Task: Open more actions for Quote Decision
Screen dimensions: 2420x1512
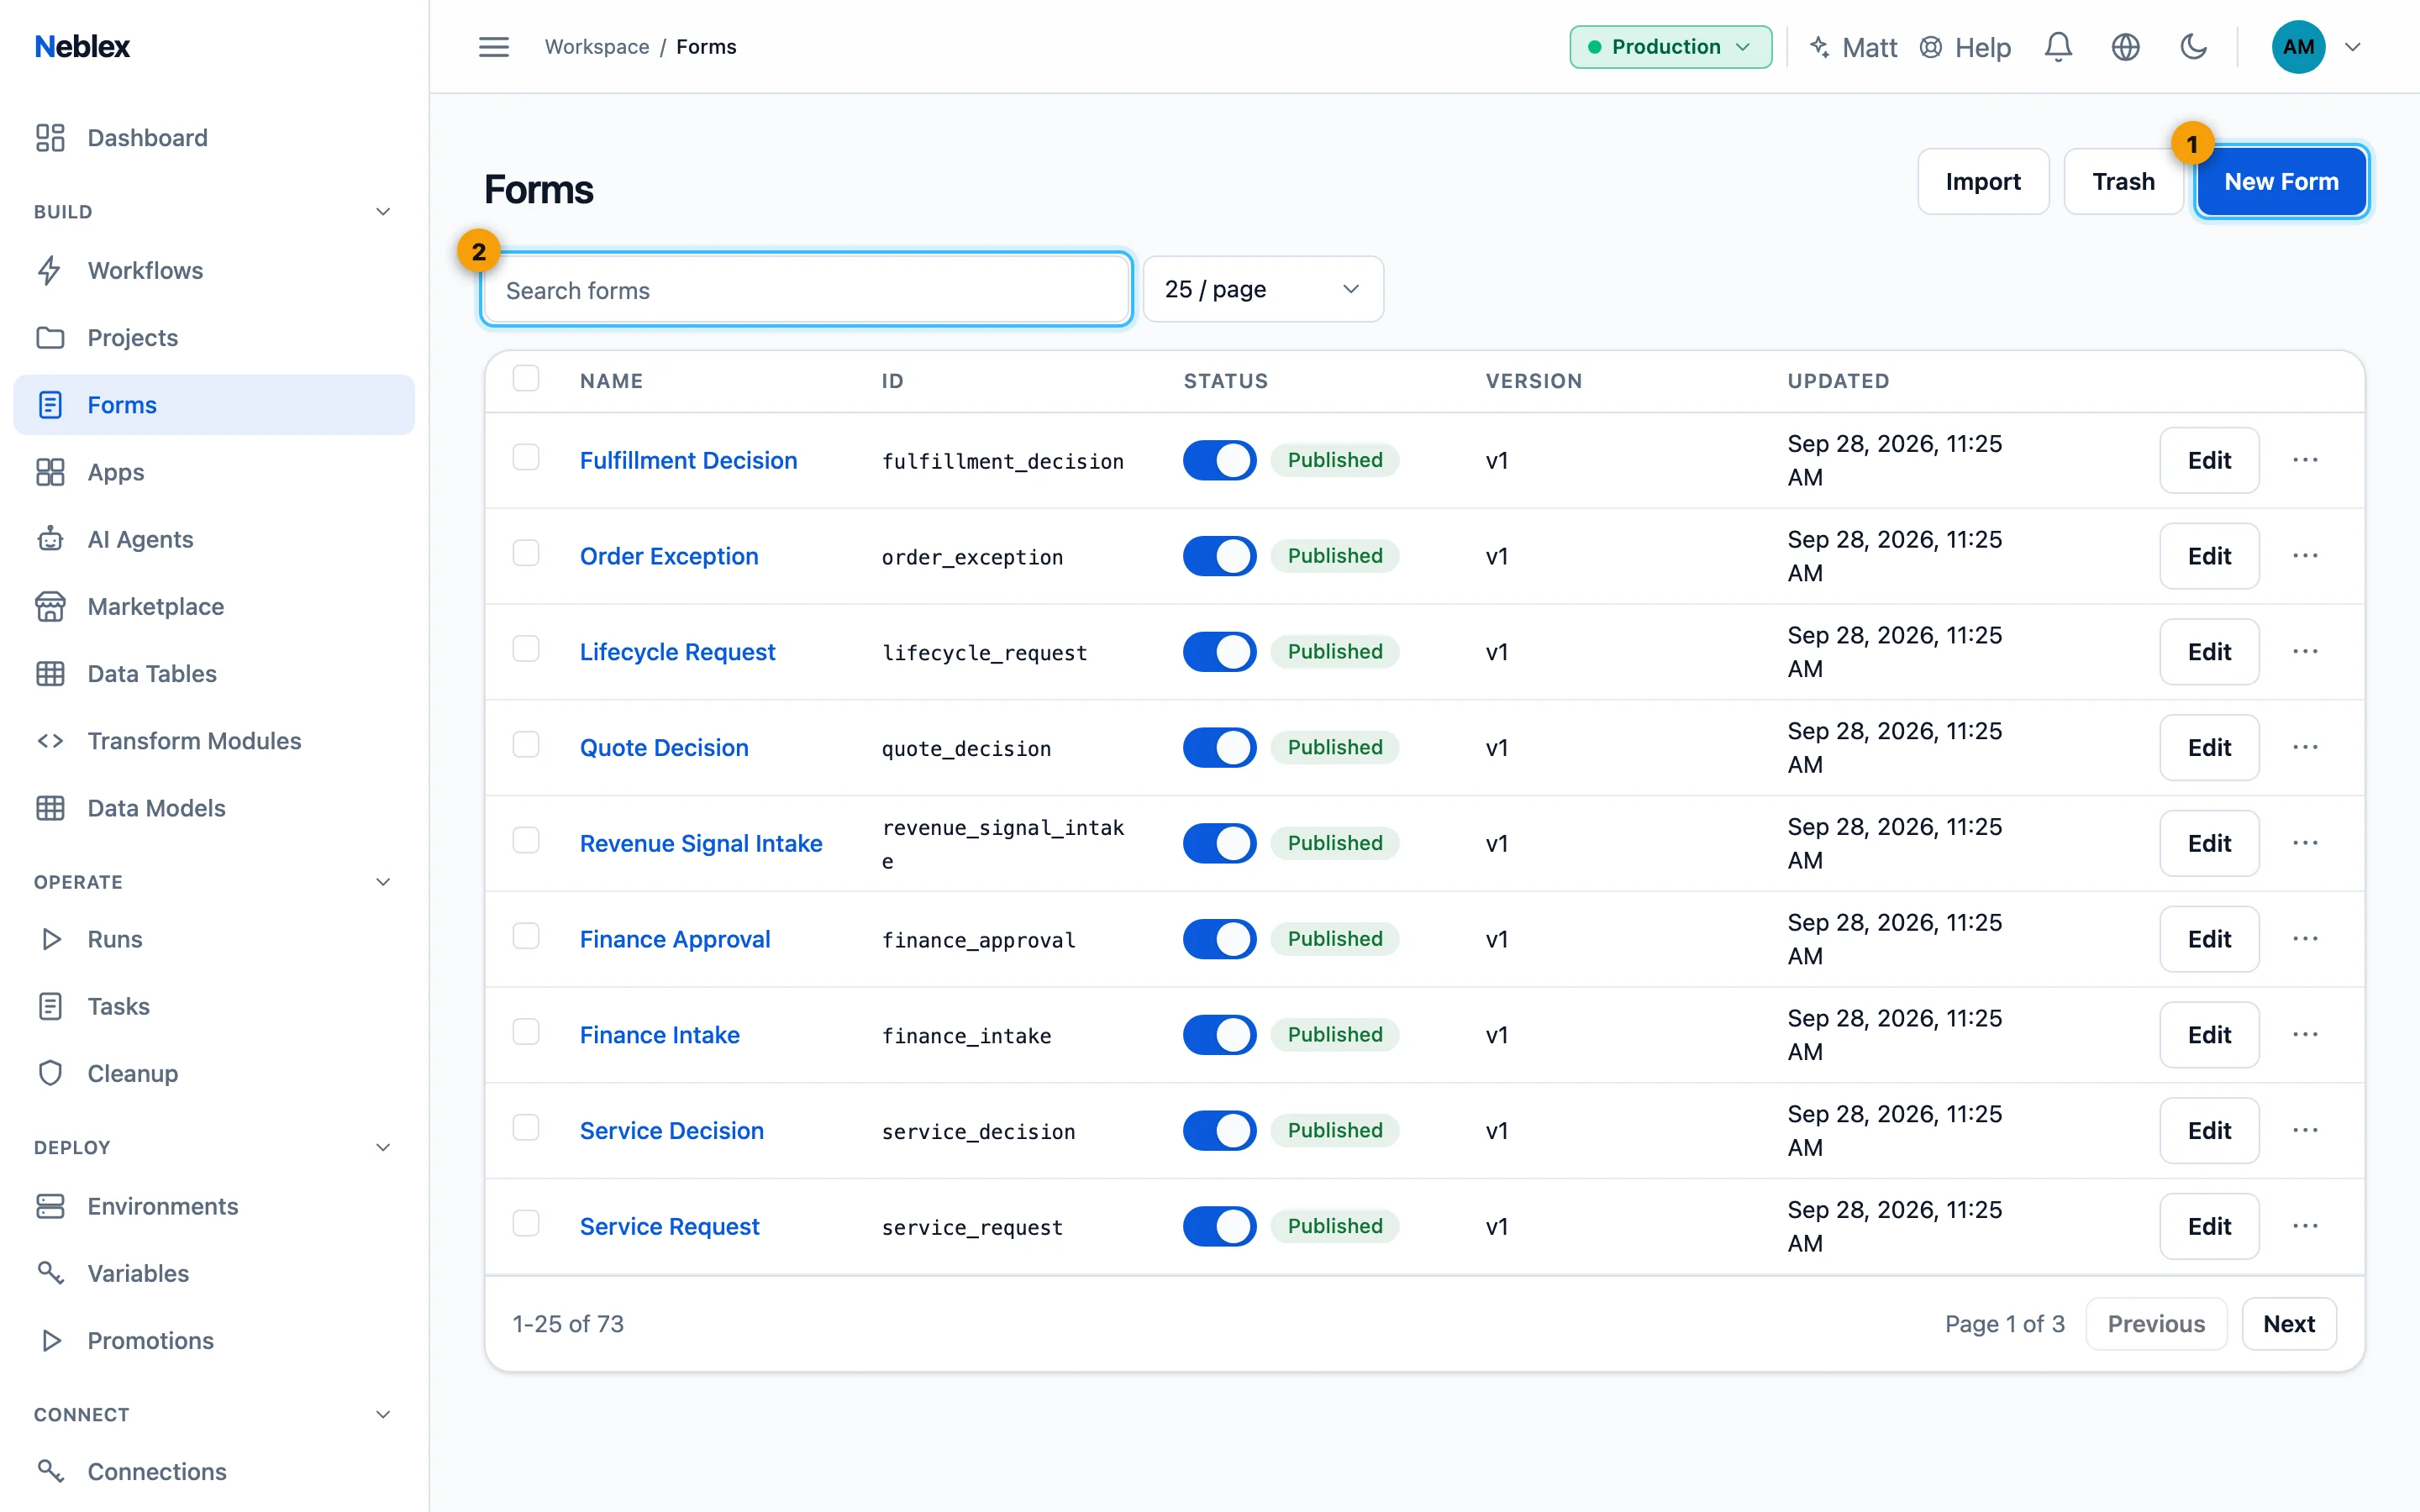Action: click(2305, 747)
